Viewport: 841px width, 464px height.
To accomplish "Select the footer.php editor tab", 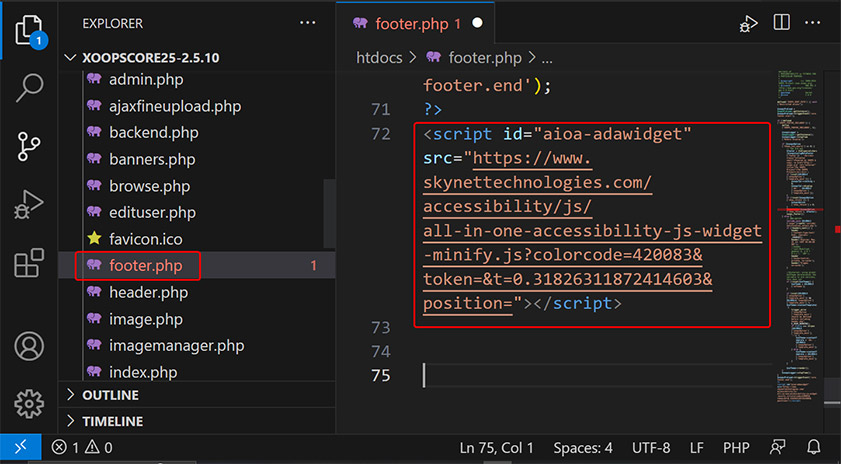I will pyautogui.click(x=416, y=23).
